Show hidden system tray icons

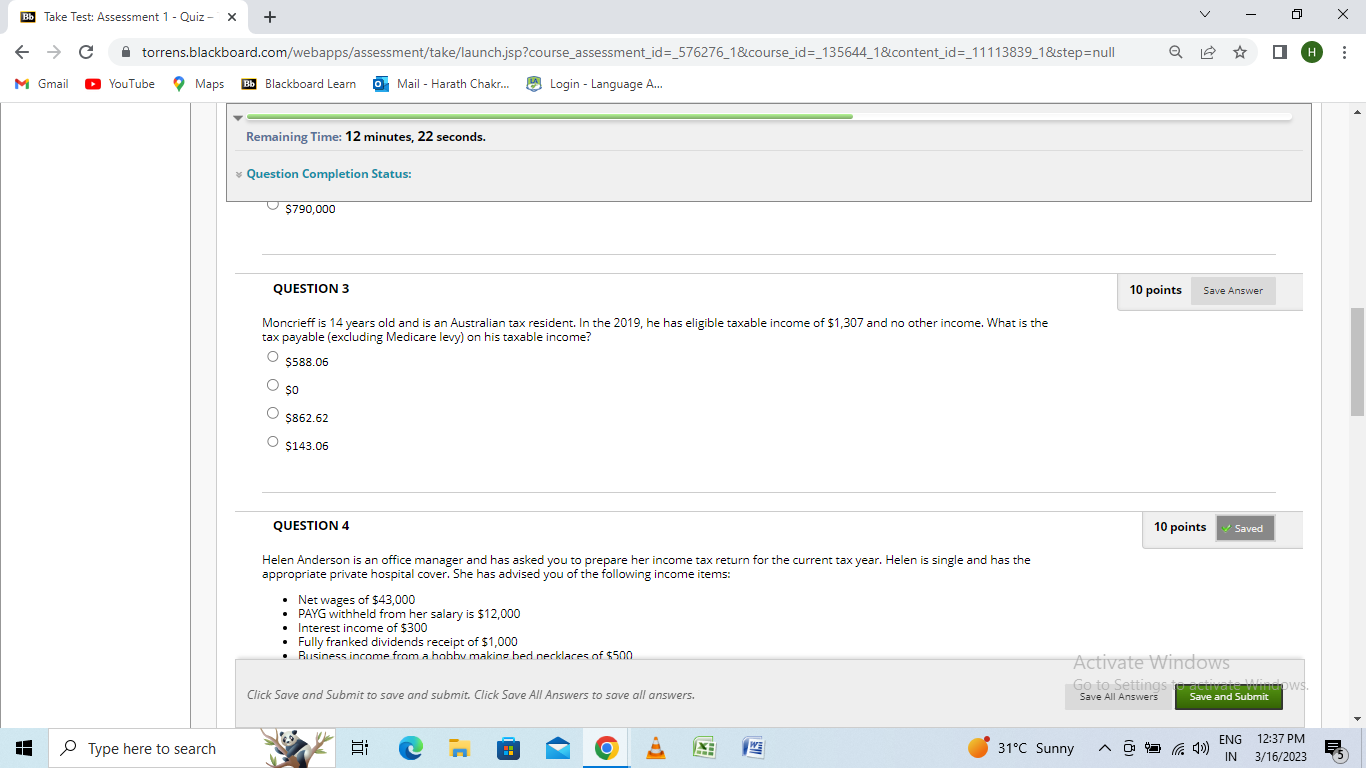(1104, 748)
